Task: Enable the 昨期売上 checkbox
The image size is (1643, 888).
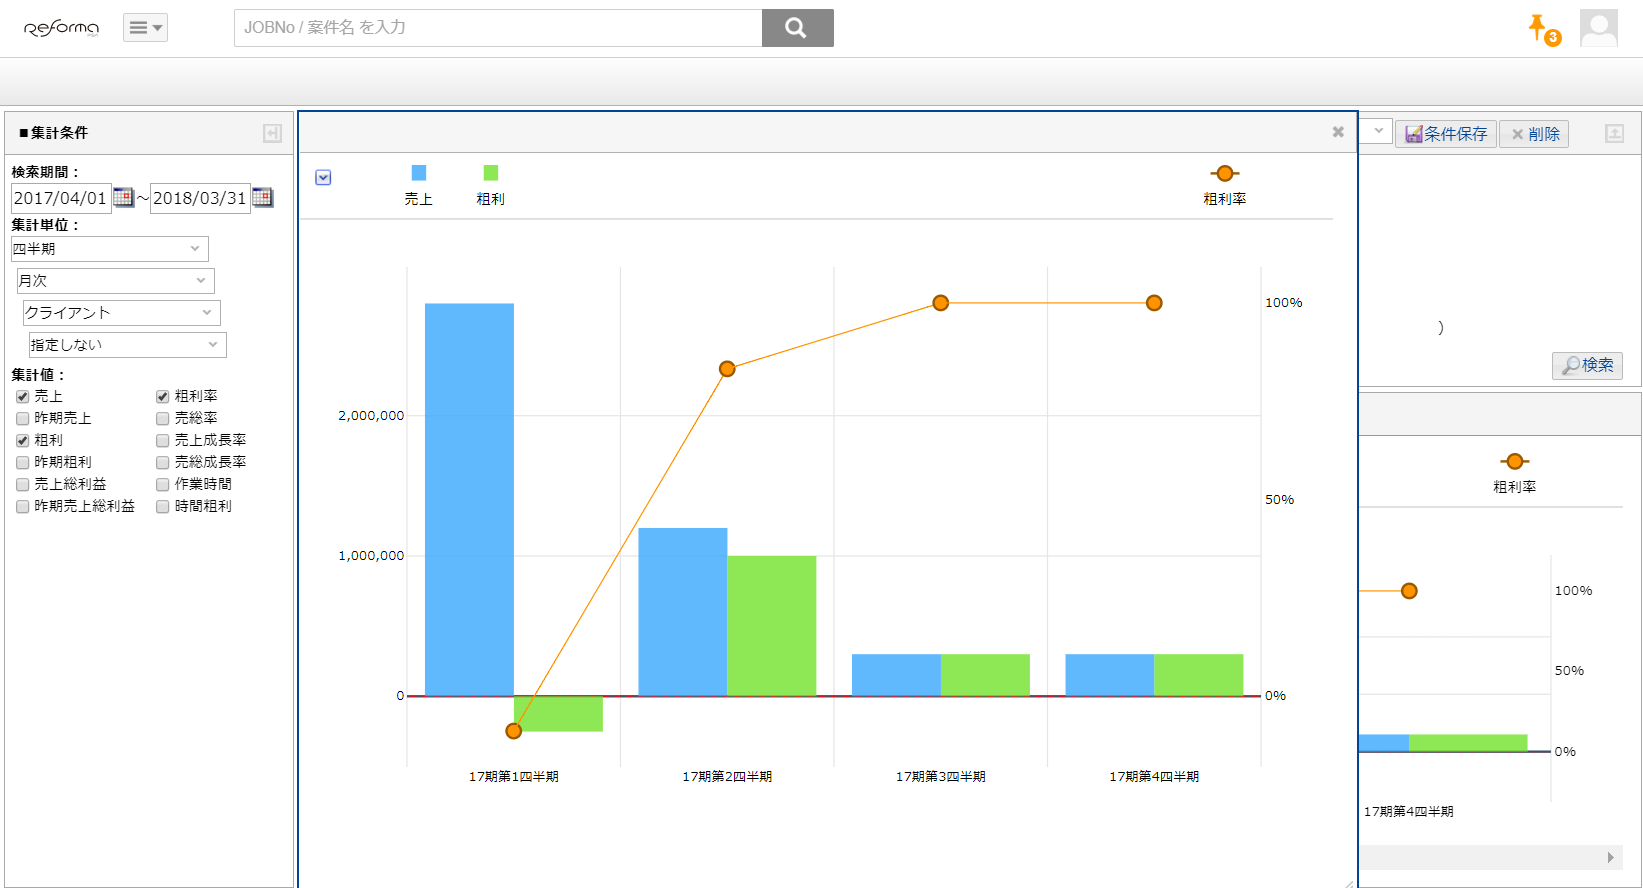Action: point(23,419)
